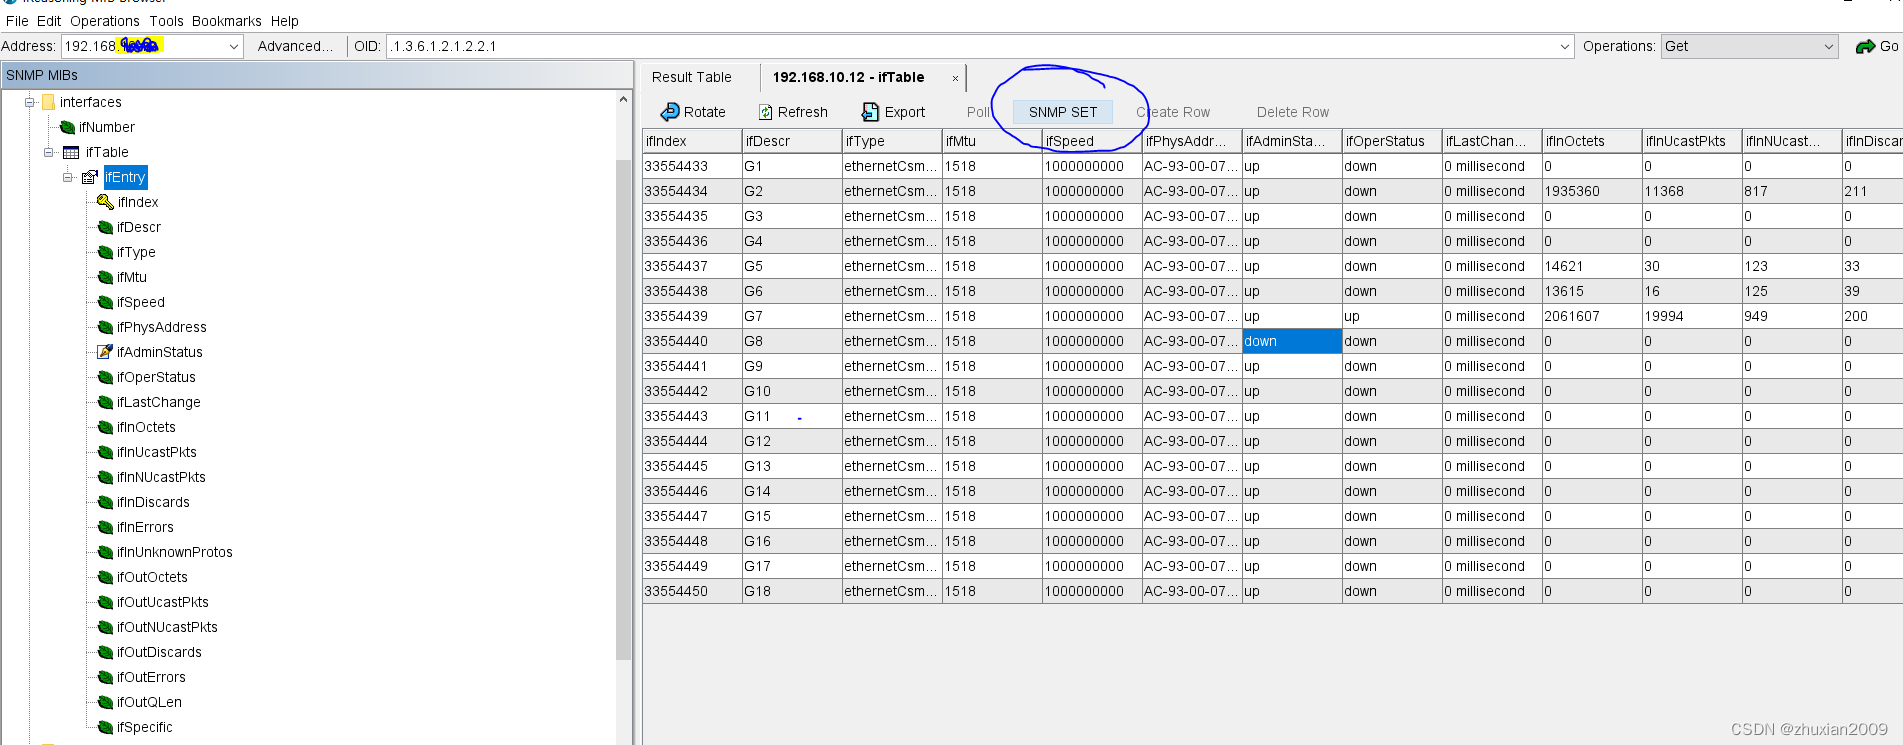Select the ifInErrors leaf icon

pos(105,527)
